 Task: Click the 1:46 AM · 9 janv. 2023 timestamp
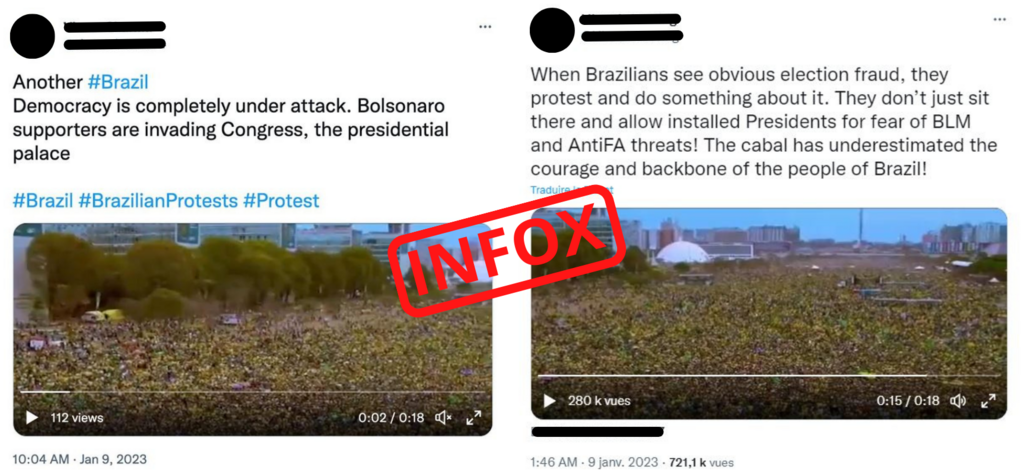click(593, 462)
